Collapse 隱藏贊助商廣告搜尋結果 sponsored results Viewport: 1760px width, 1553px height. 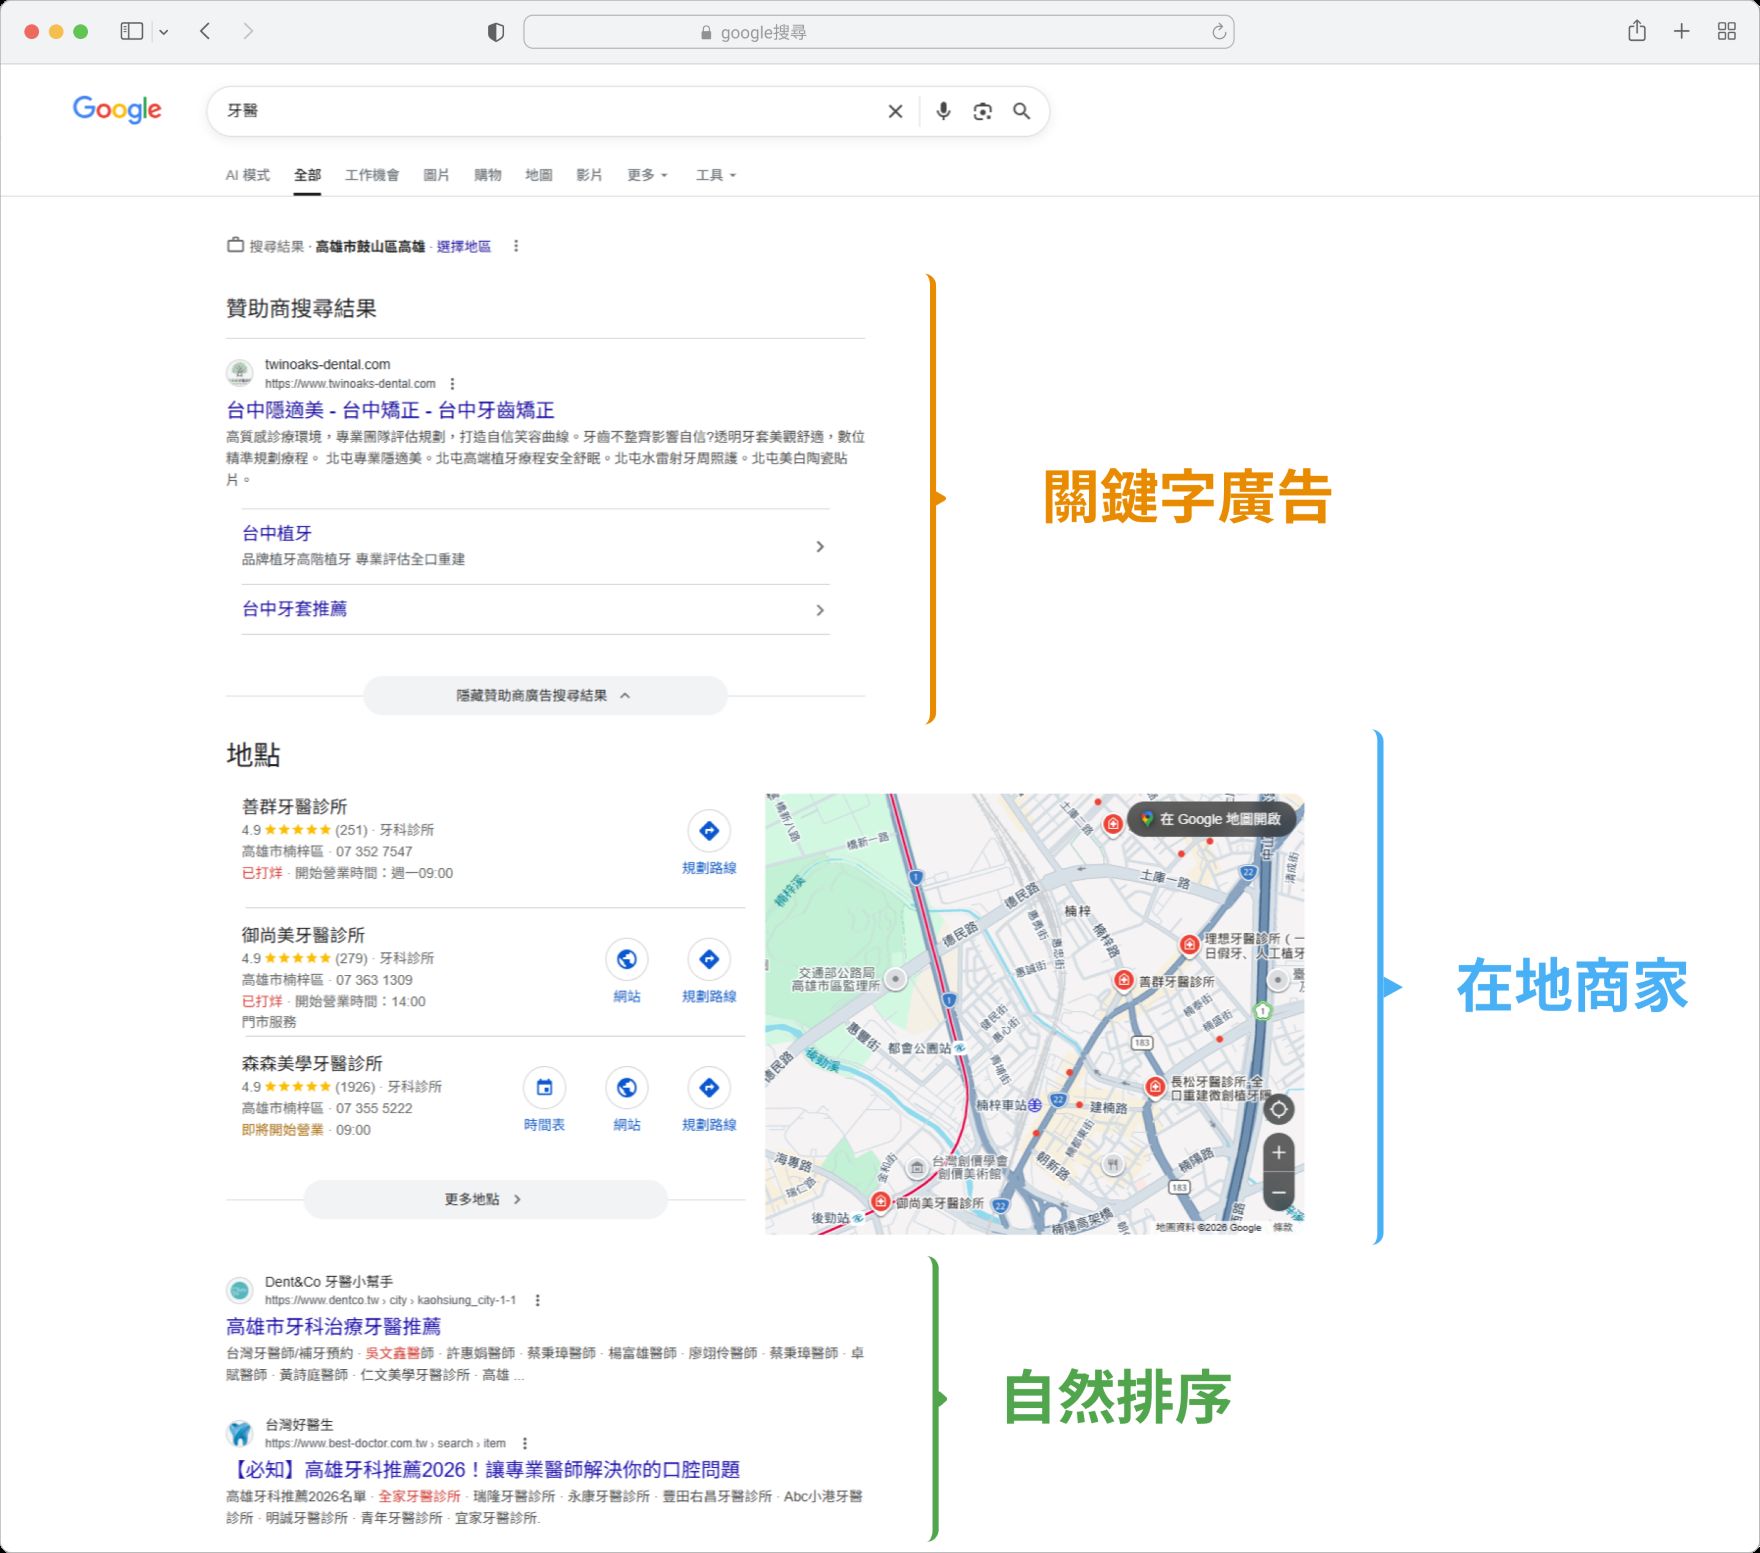[545, 695]
